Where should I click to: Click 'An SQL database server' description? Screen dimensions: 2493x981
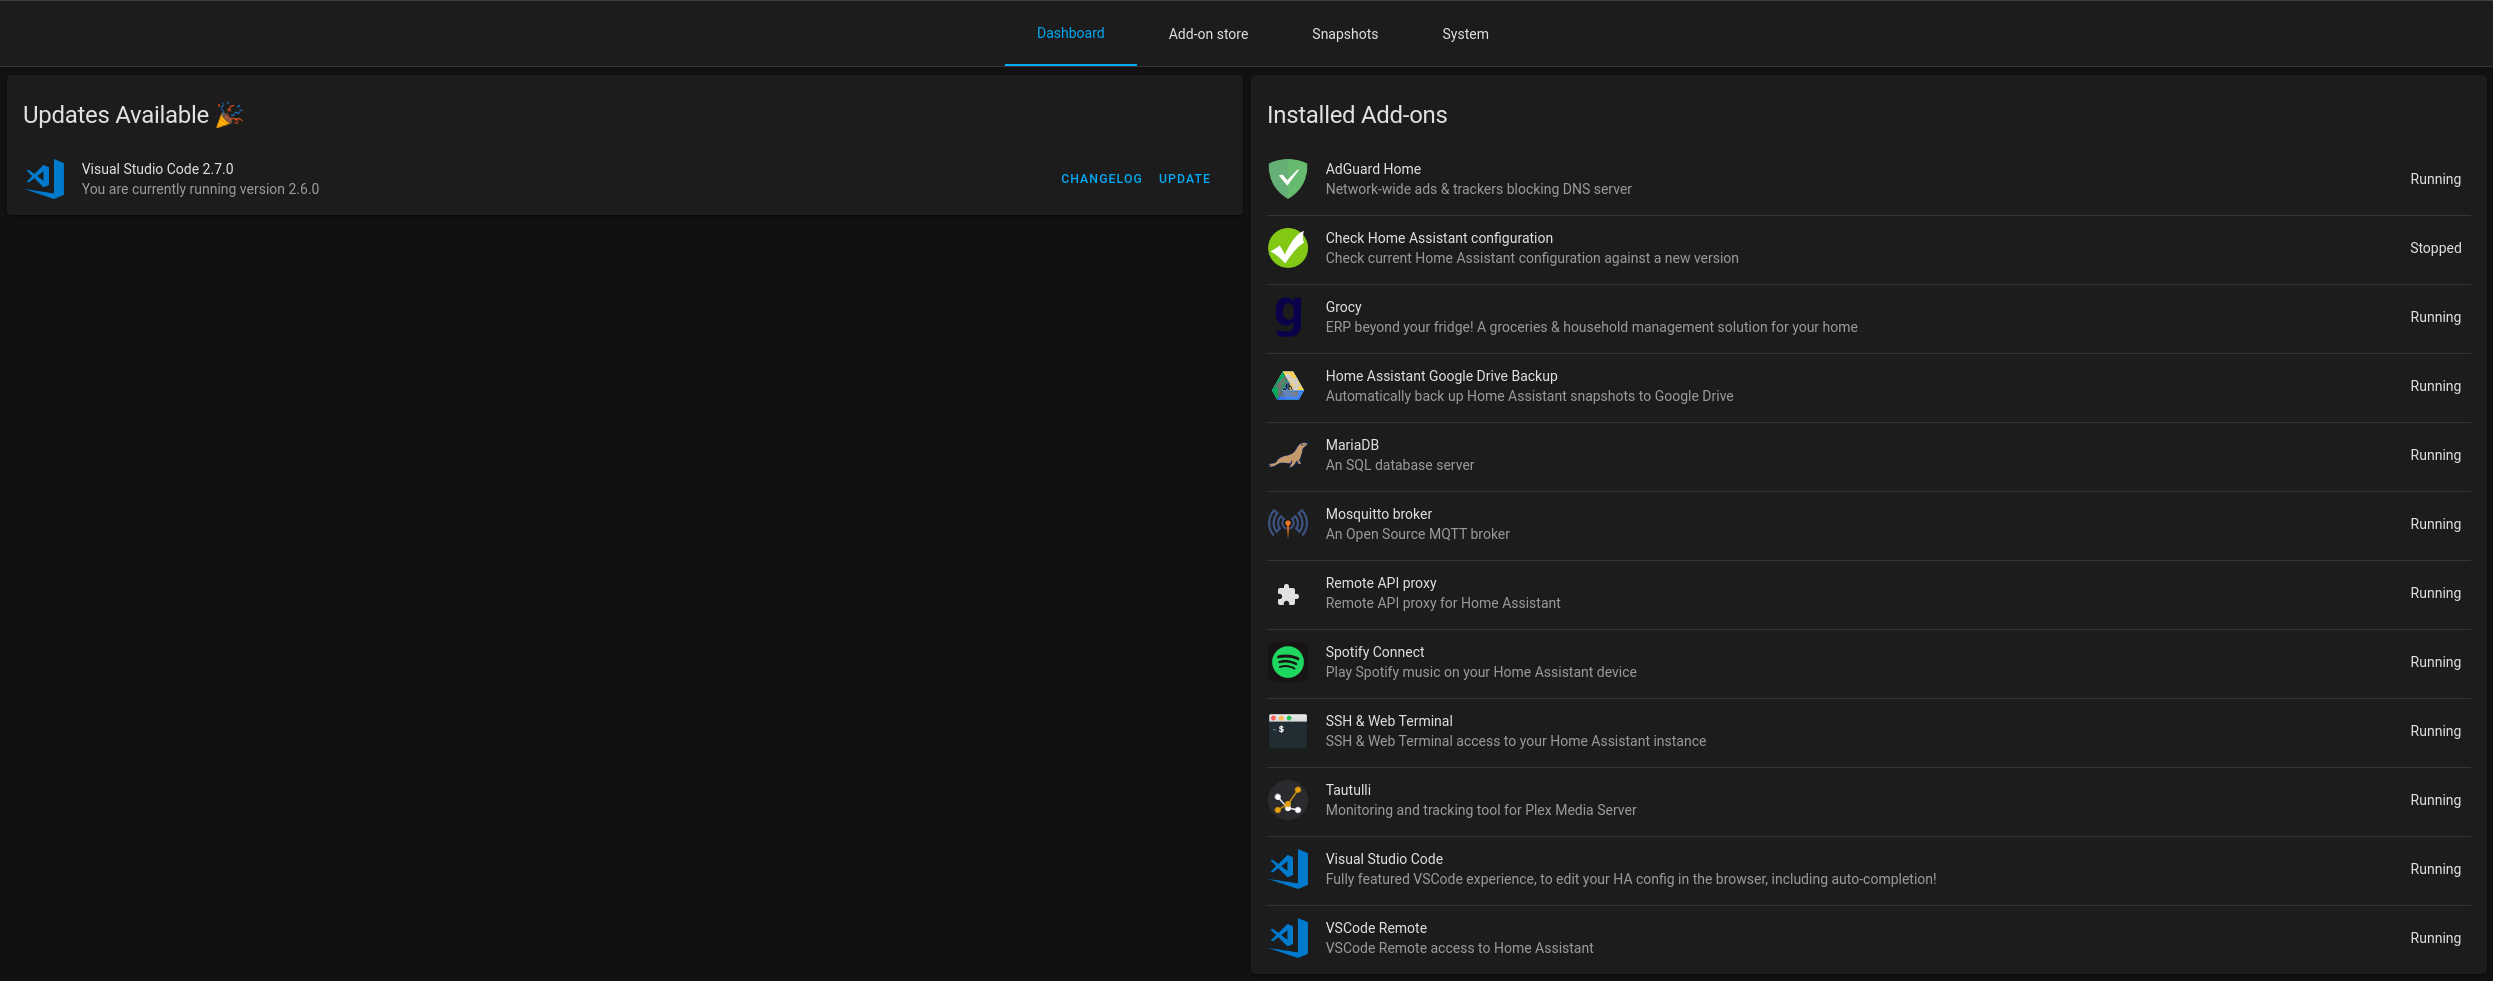pos(1399,465)
